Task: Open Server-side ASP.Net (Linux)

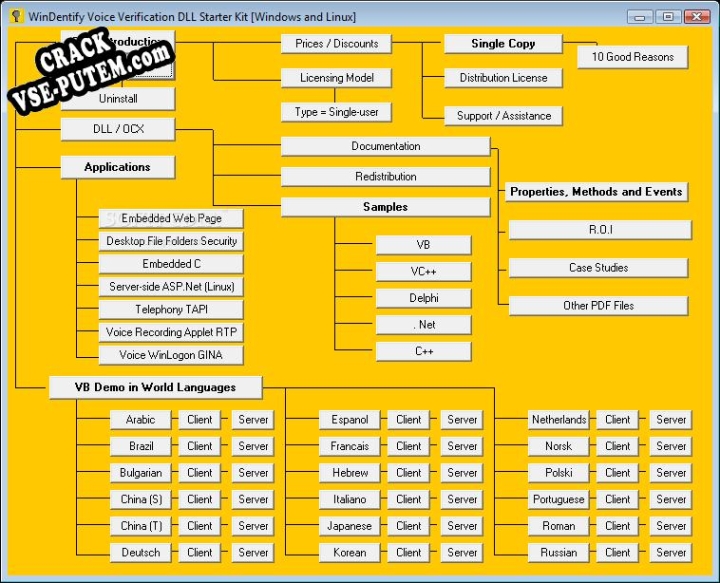Action: 171,287
